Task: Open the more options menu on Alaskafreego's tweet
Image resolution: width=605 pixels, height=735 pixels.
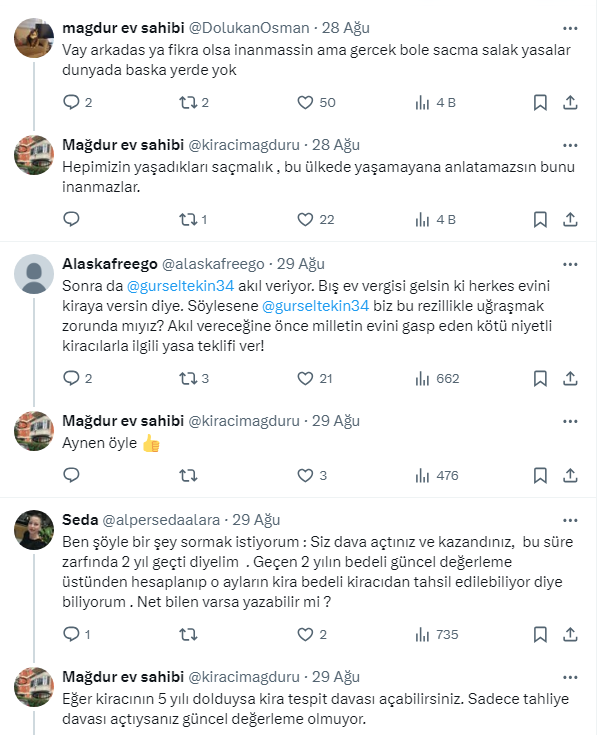Action: pos(570,264)
